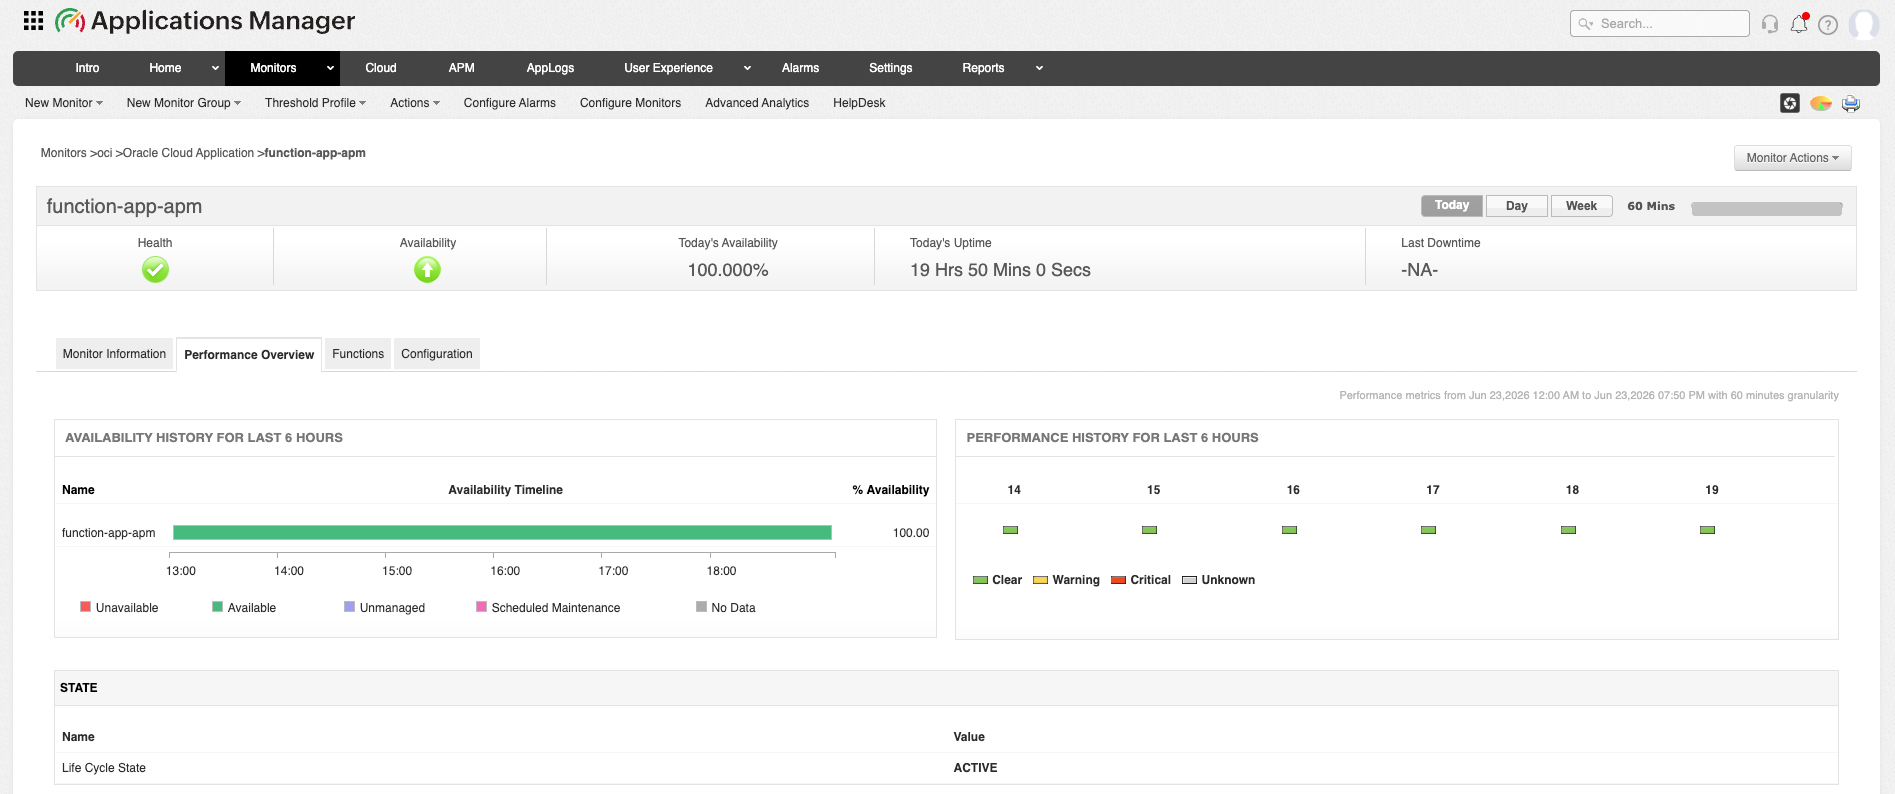This screenshot has height=794, width=1895.
Task: Expand the User Experience menu arrow
Action: [x=747, y=68]
